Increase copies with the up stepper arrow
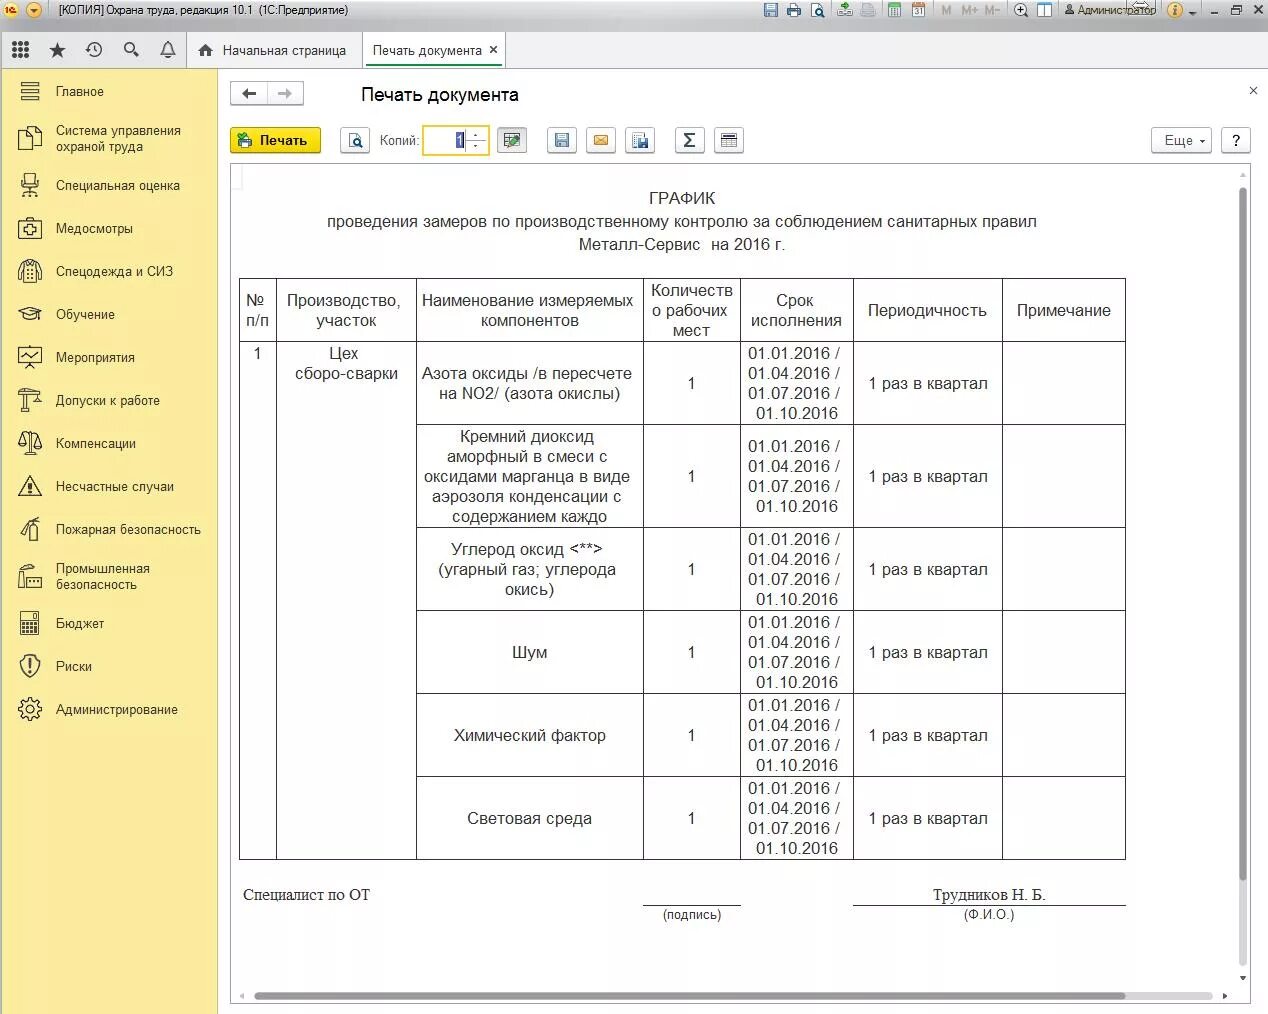This screenshot has height=1014, width=1268. [477, 135]
